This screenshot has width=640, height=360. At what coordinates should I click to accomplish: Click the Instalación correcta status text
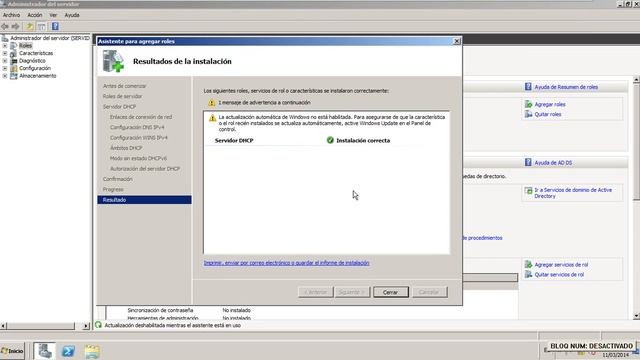coord(363,140)
